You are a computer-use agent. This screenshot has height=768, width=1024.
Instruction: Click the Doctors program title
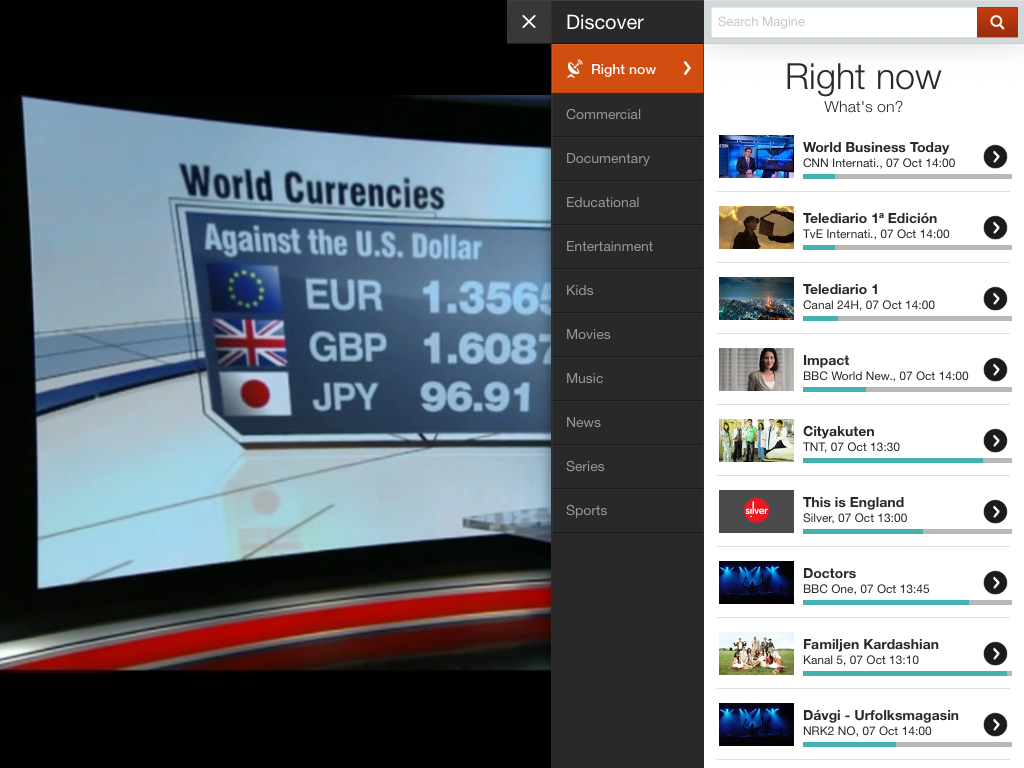point(829,573)
